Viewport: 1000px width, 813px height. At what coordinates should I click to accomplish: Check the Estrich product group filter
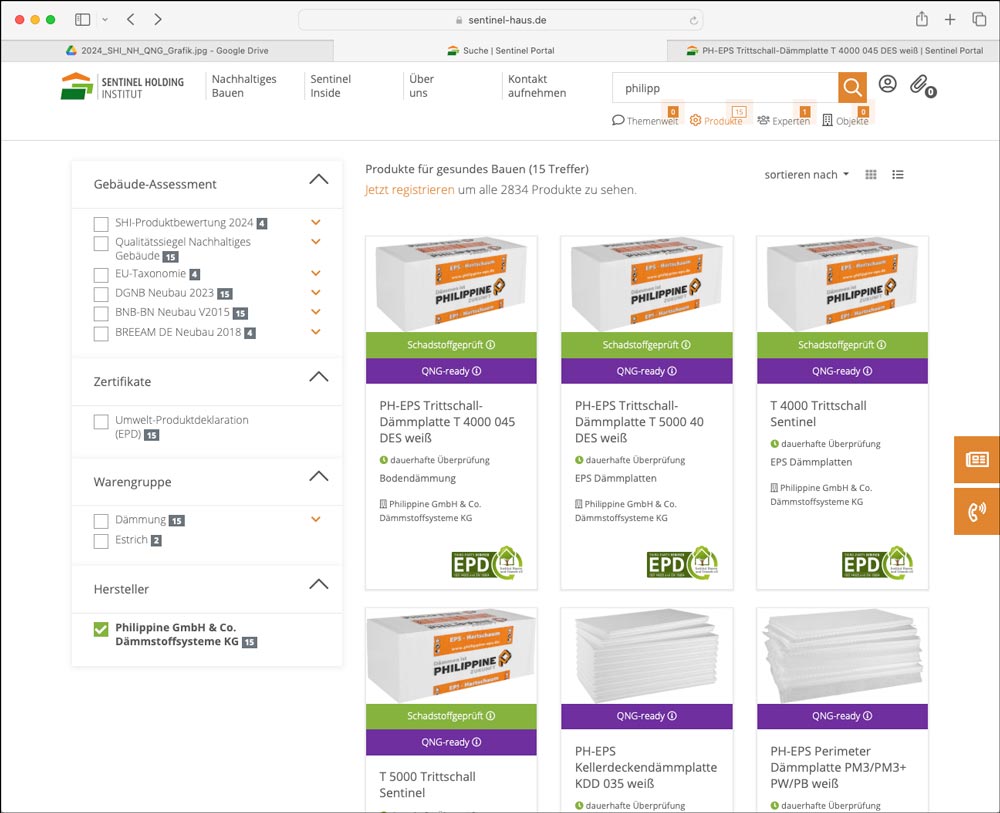[x=101, y=541]
